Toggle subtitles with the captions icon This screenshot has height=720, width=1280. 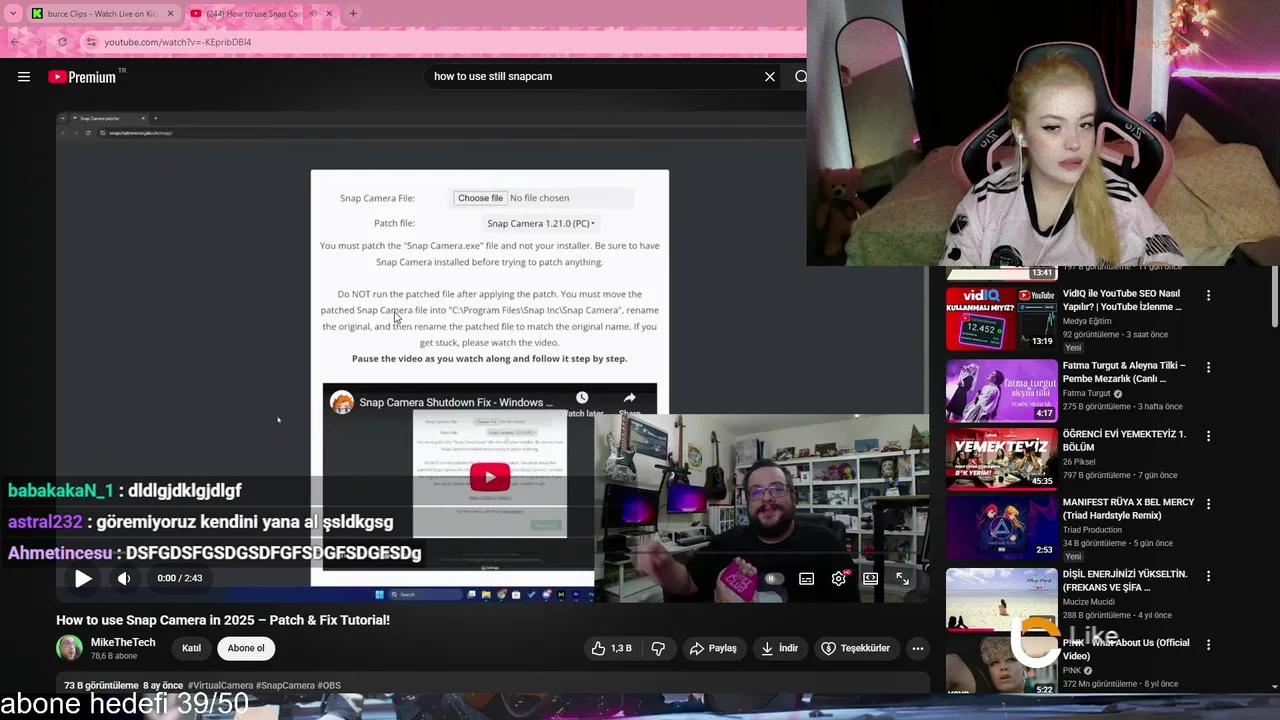(806, 578)
